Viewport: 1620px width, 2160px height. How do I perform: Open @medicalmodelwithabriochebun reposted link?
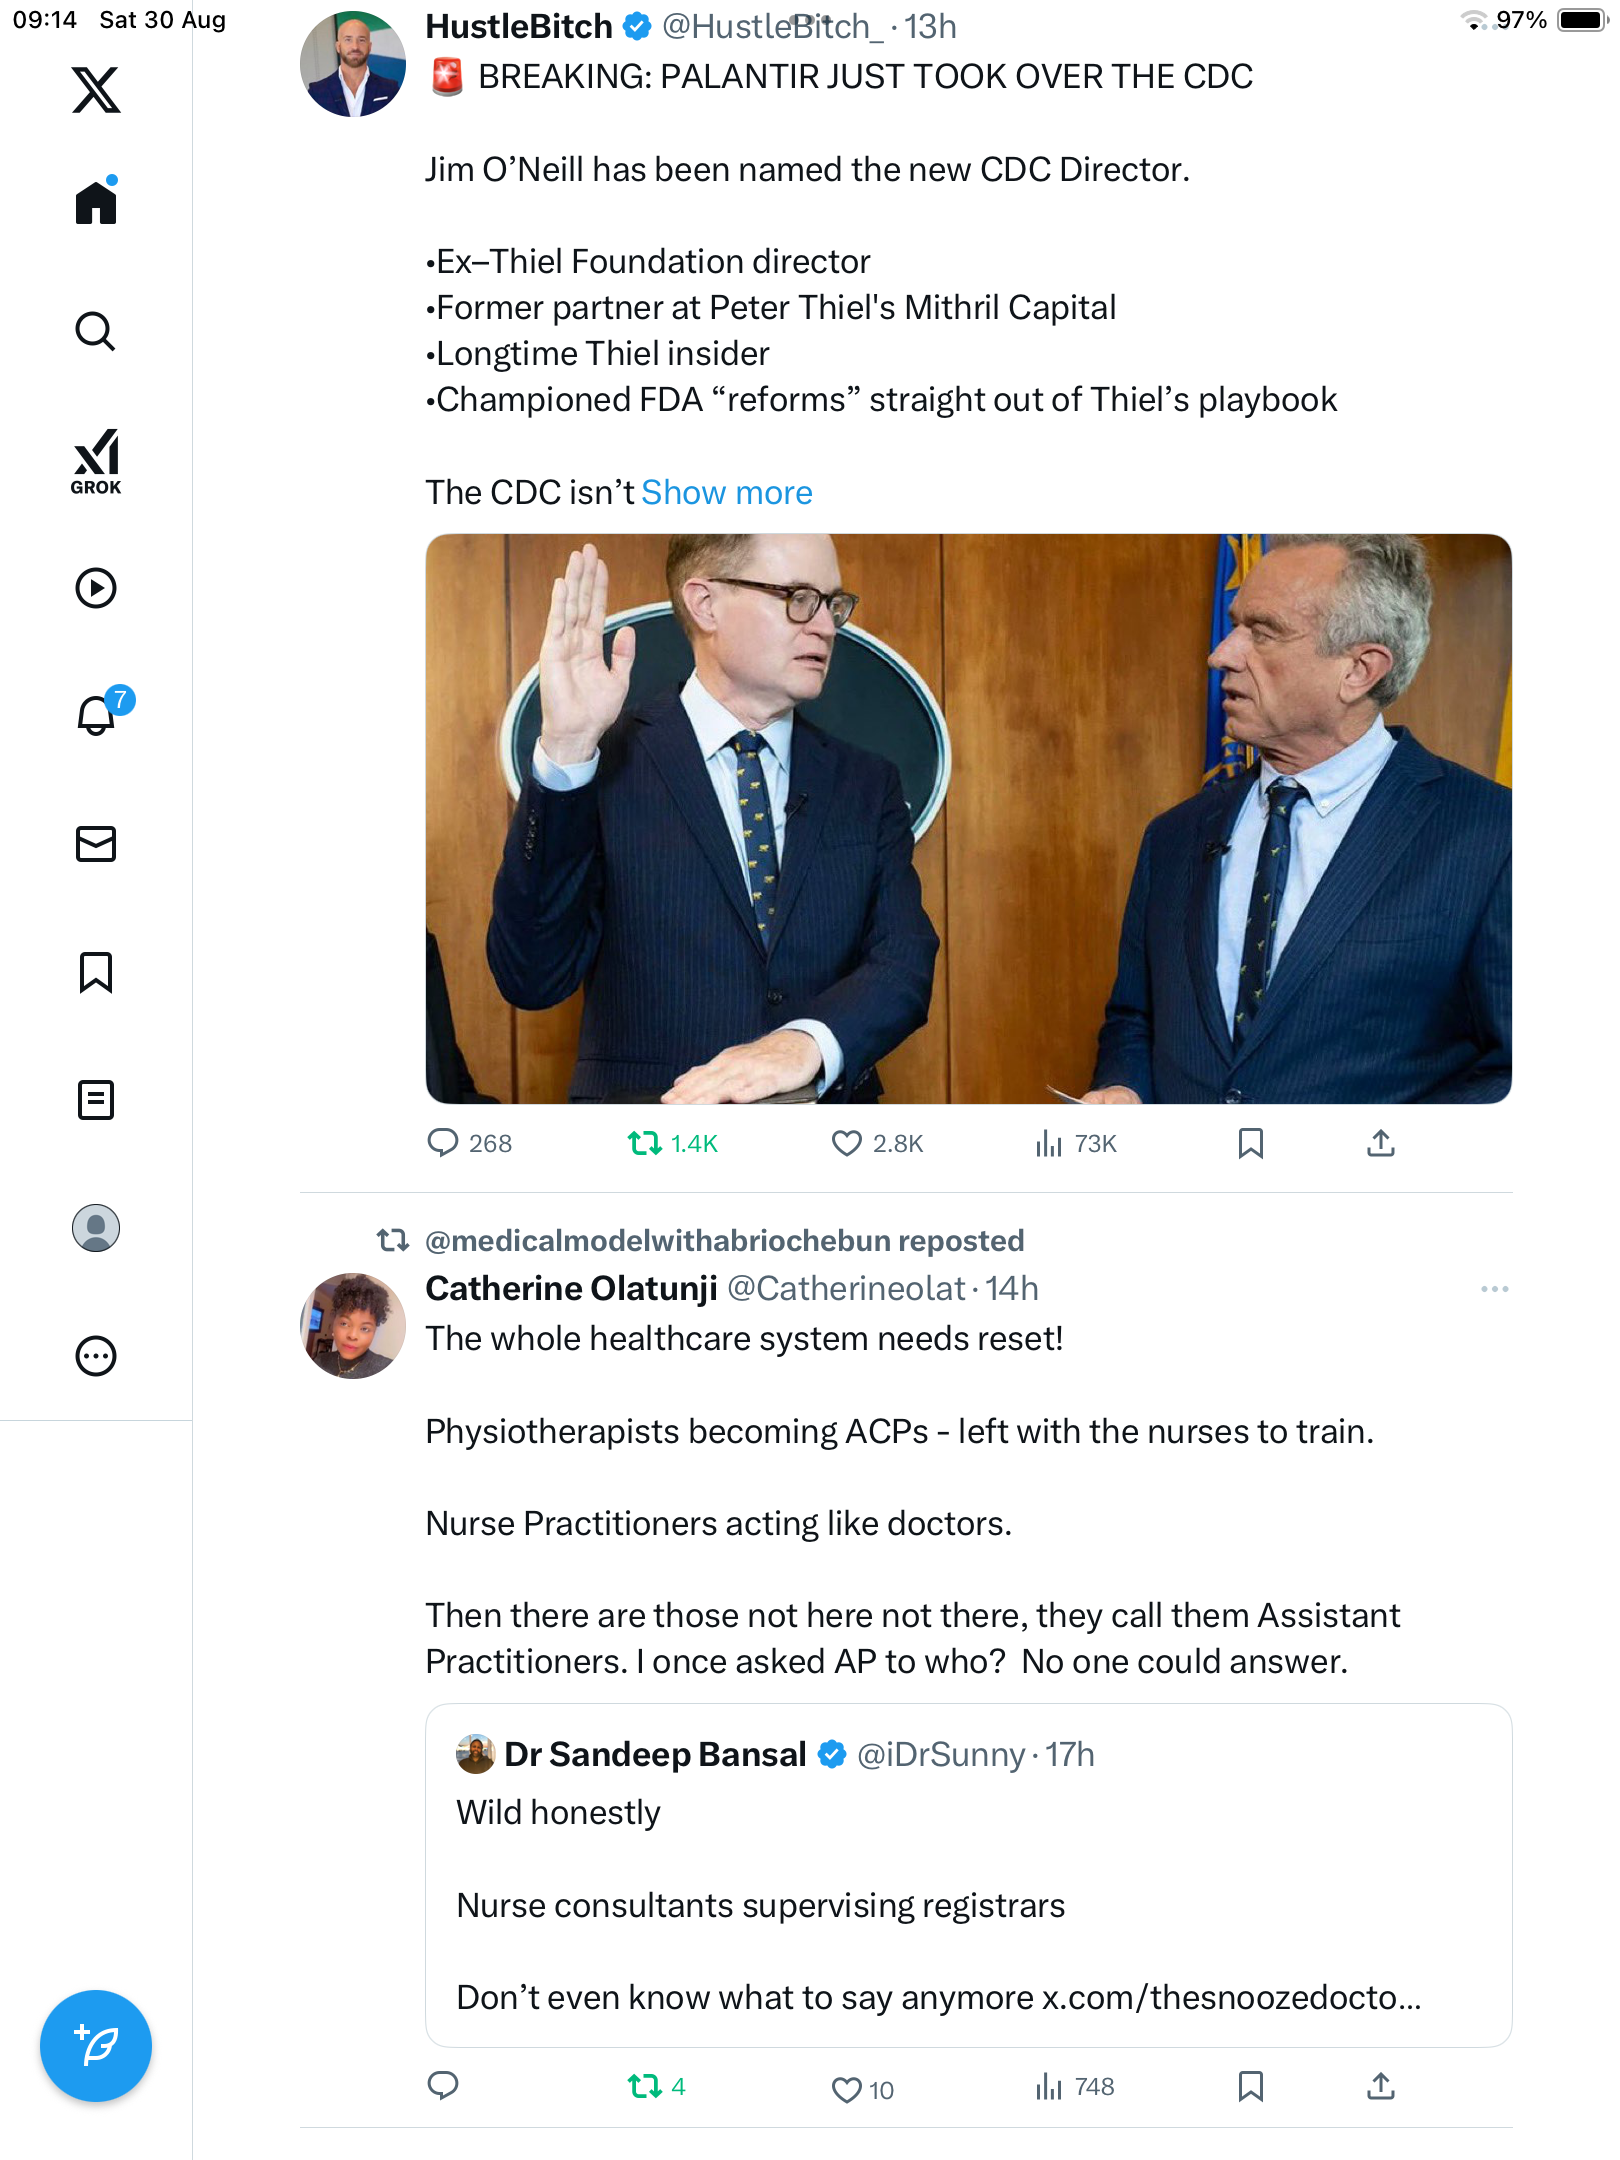[x=724, y=1241]
